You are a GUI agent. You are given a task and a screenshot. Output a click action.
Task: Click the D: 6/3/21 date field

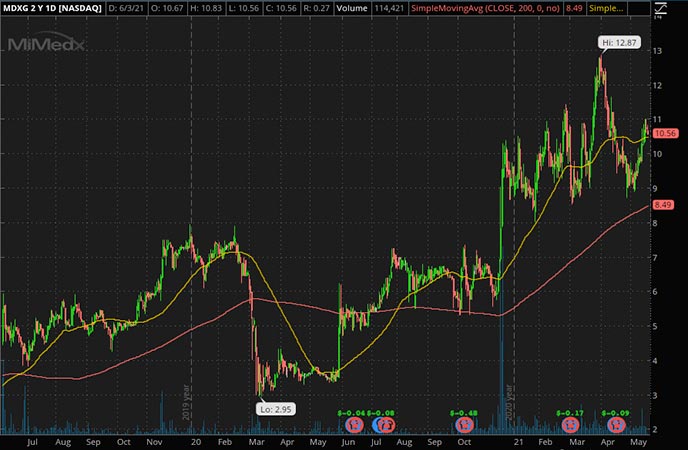coord(126,8)
